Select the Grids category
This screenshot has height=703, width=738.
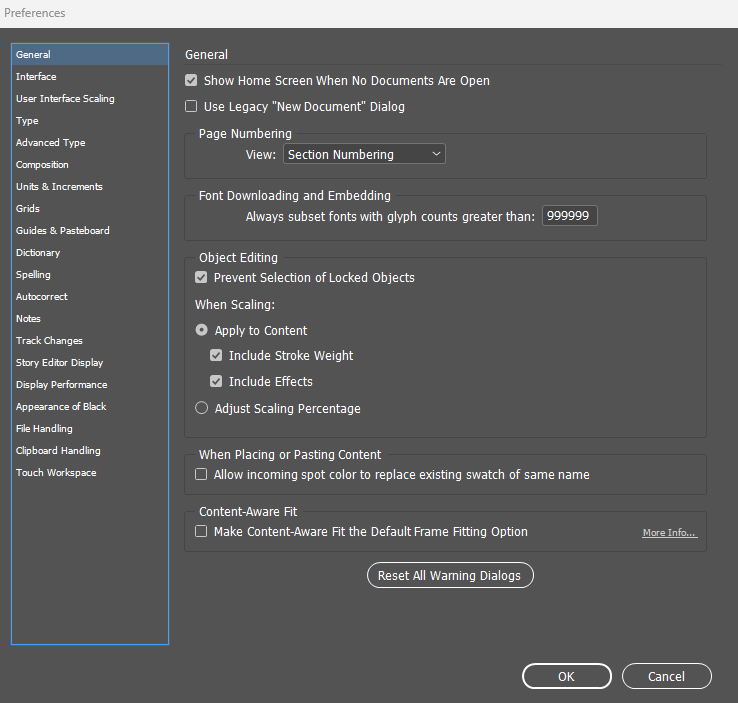point(90,208)
